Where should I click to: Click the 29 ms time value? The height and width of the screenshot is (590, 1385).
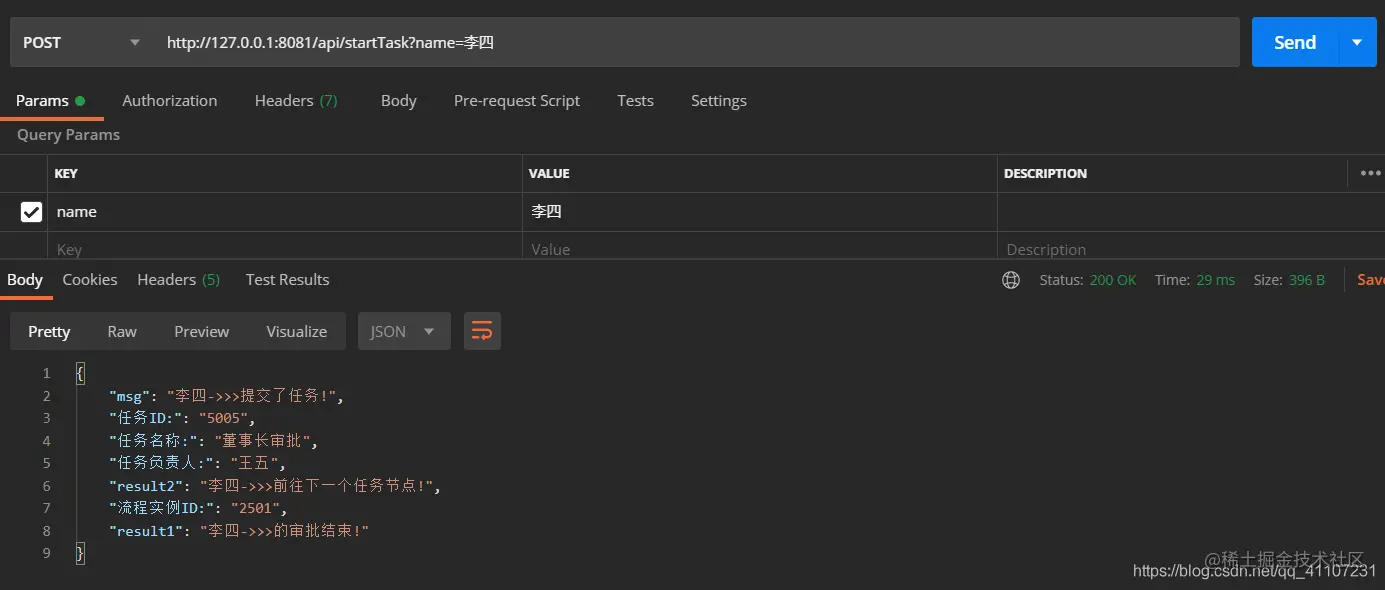1215,280
